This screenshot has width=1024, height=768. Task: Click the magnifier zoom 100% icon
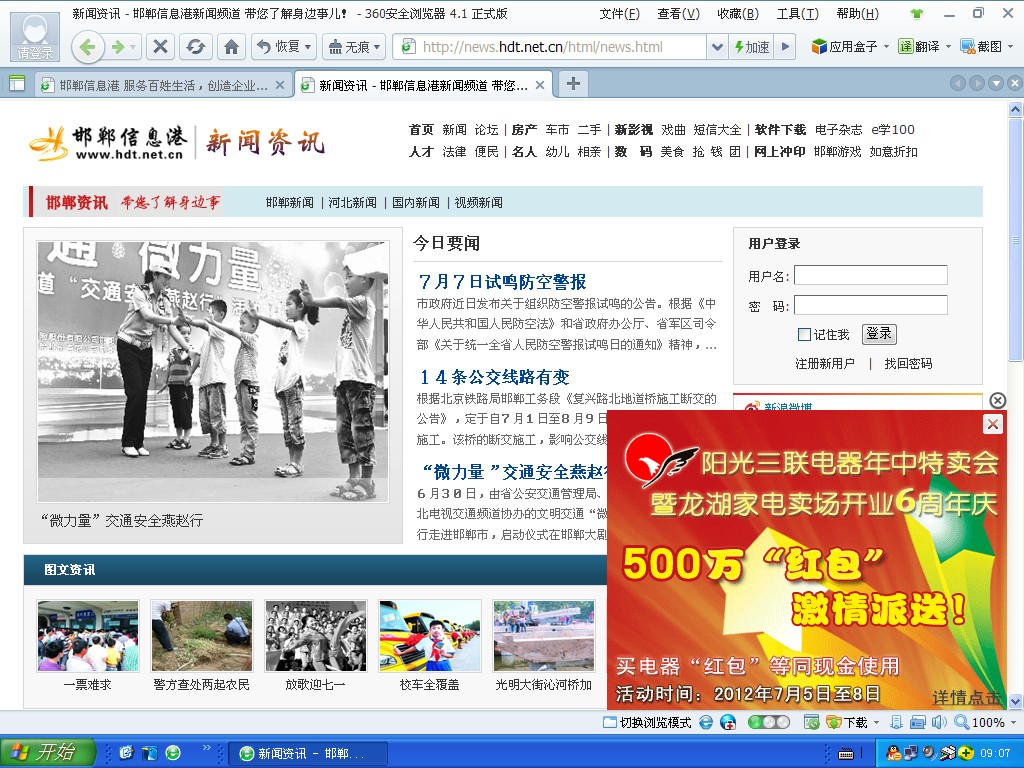[961, 722]
